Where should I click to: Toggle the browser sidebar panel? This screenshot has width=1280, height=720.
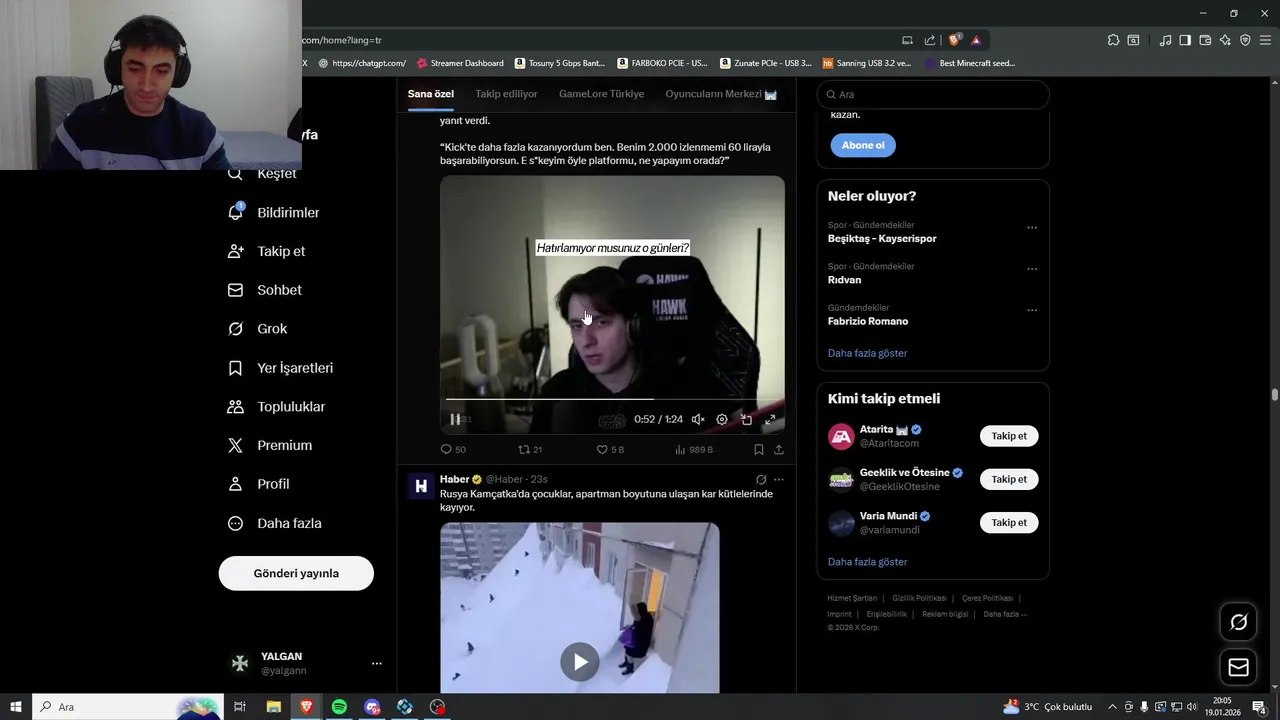(1185, 40)
